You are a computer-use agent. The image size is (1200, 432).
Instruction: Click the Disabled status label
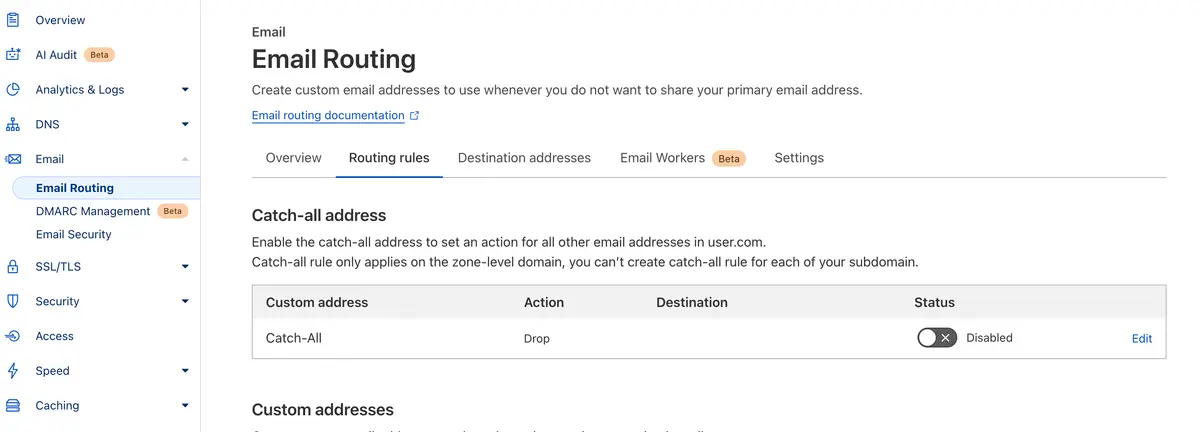tap(989, 338)
